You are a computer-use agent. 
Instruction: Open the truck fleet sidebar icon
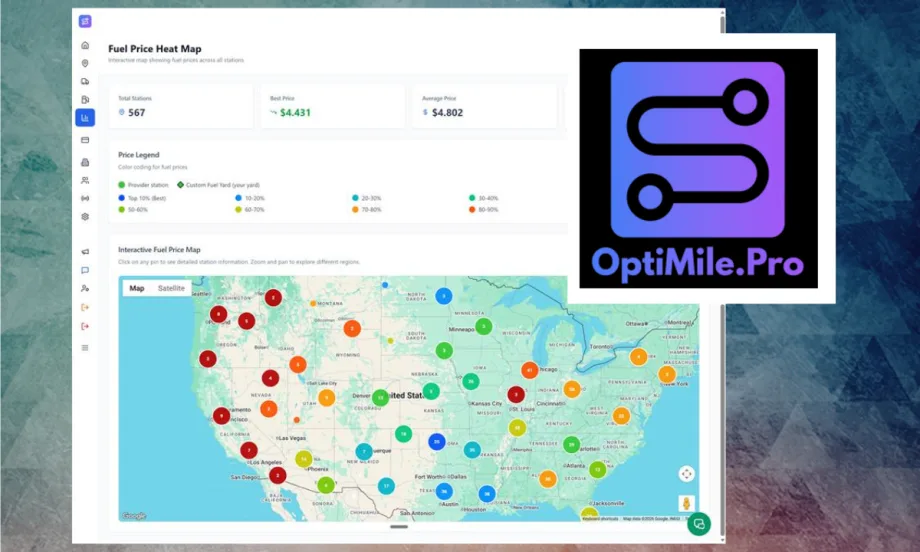click(85, 82)
